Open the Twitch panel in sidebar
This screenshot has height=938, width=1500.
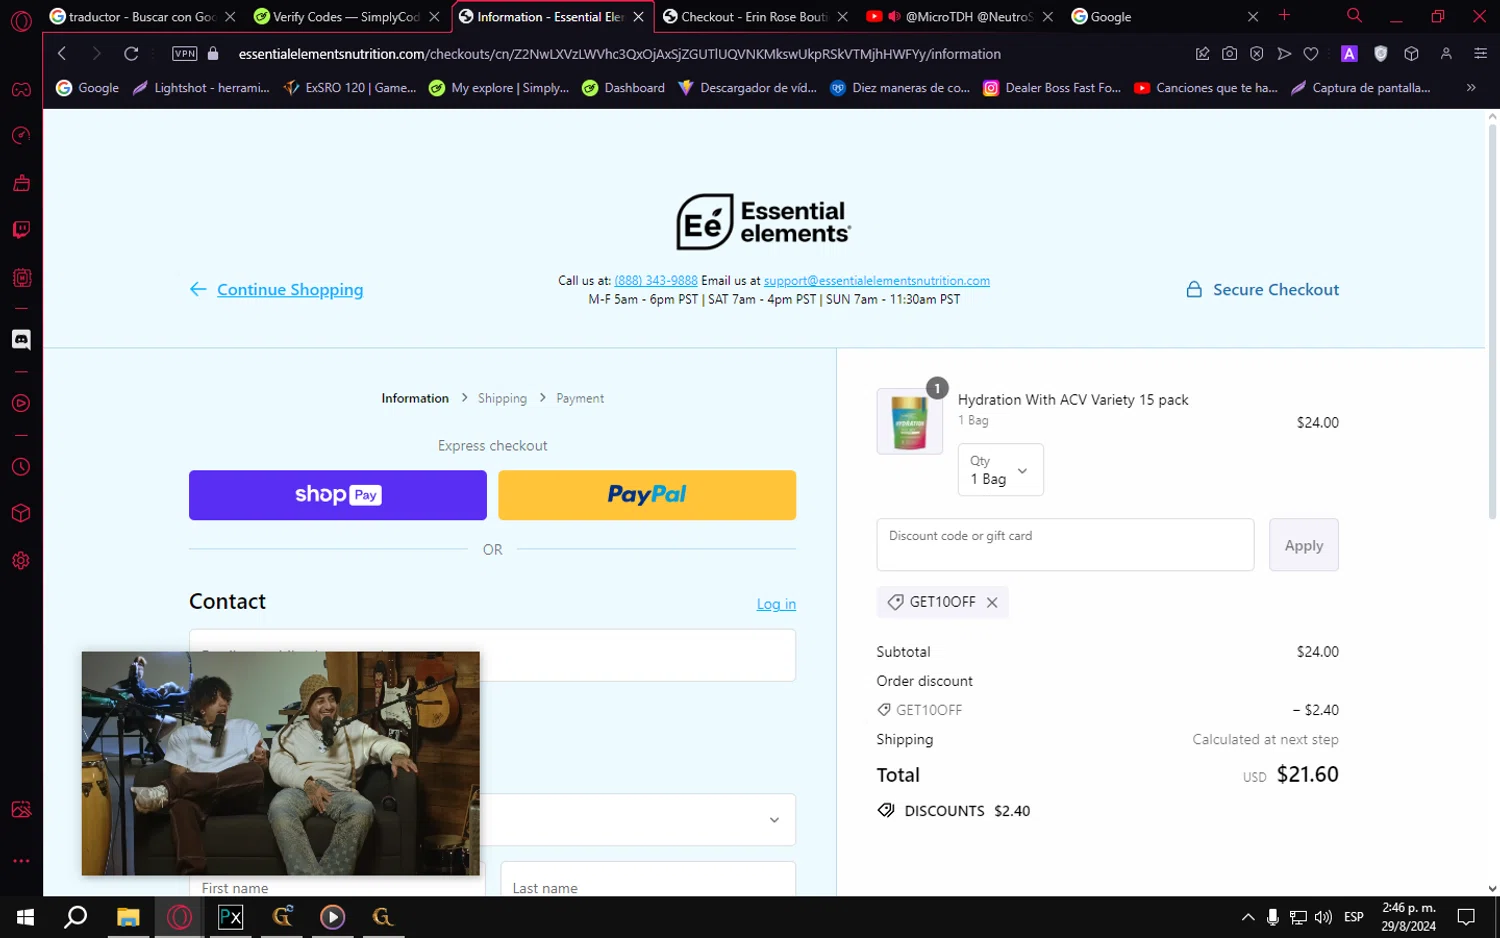pos(21,230)
